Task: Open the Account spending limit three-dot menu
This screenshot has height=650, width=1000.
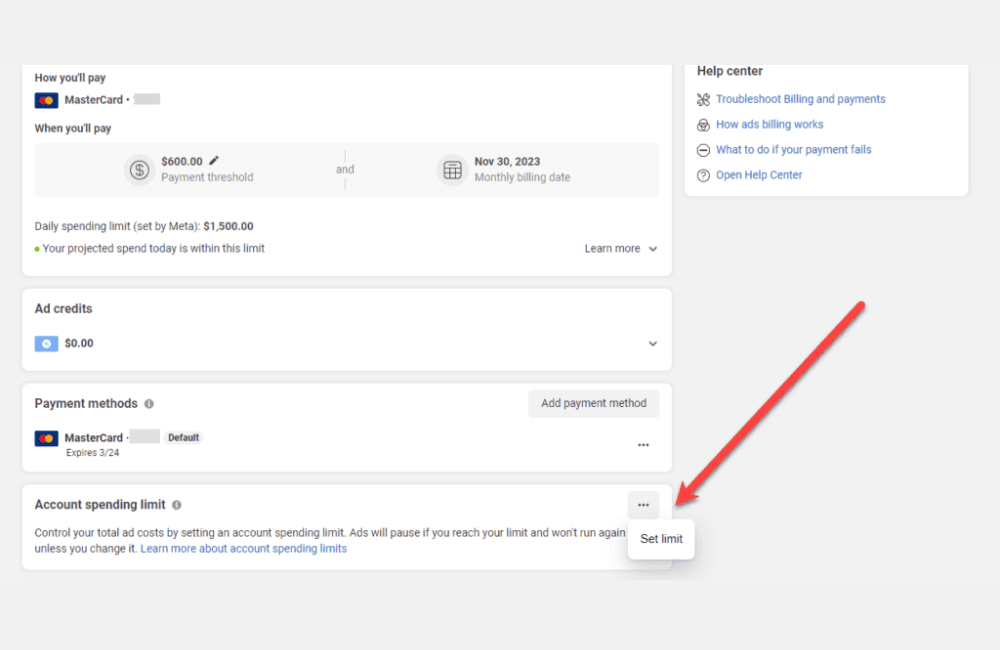Action: point(643,505)
